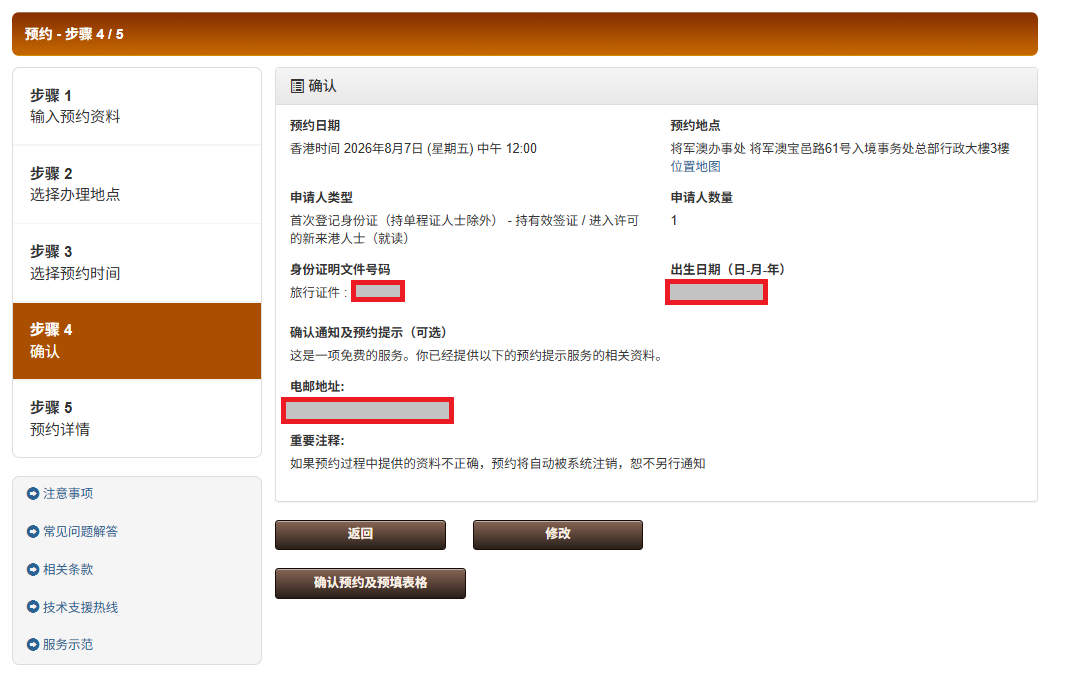Click the 申请人类型 description text
Viewport: 1074px width, 699px height.
[x=464, y=229]
